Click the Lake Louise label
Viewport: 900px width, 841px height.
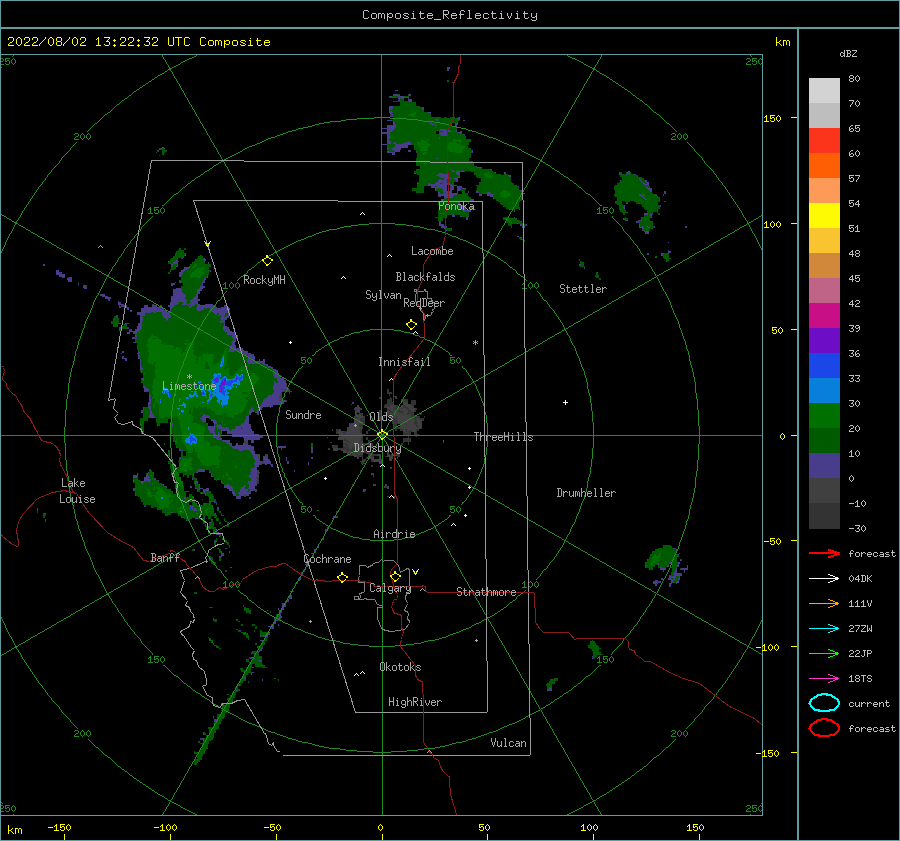coord(77,491)
